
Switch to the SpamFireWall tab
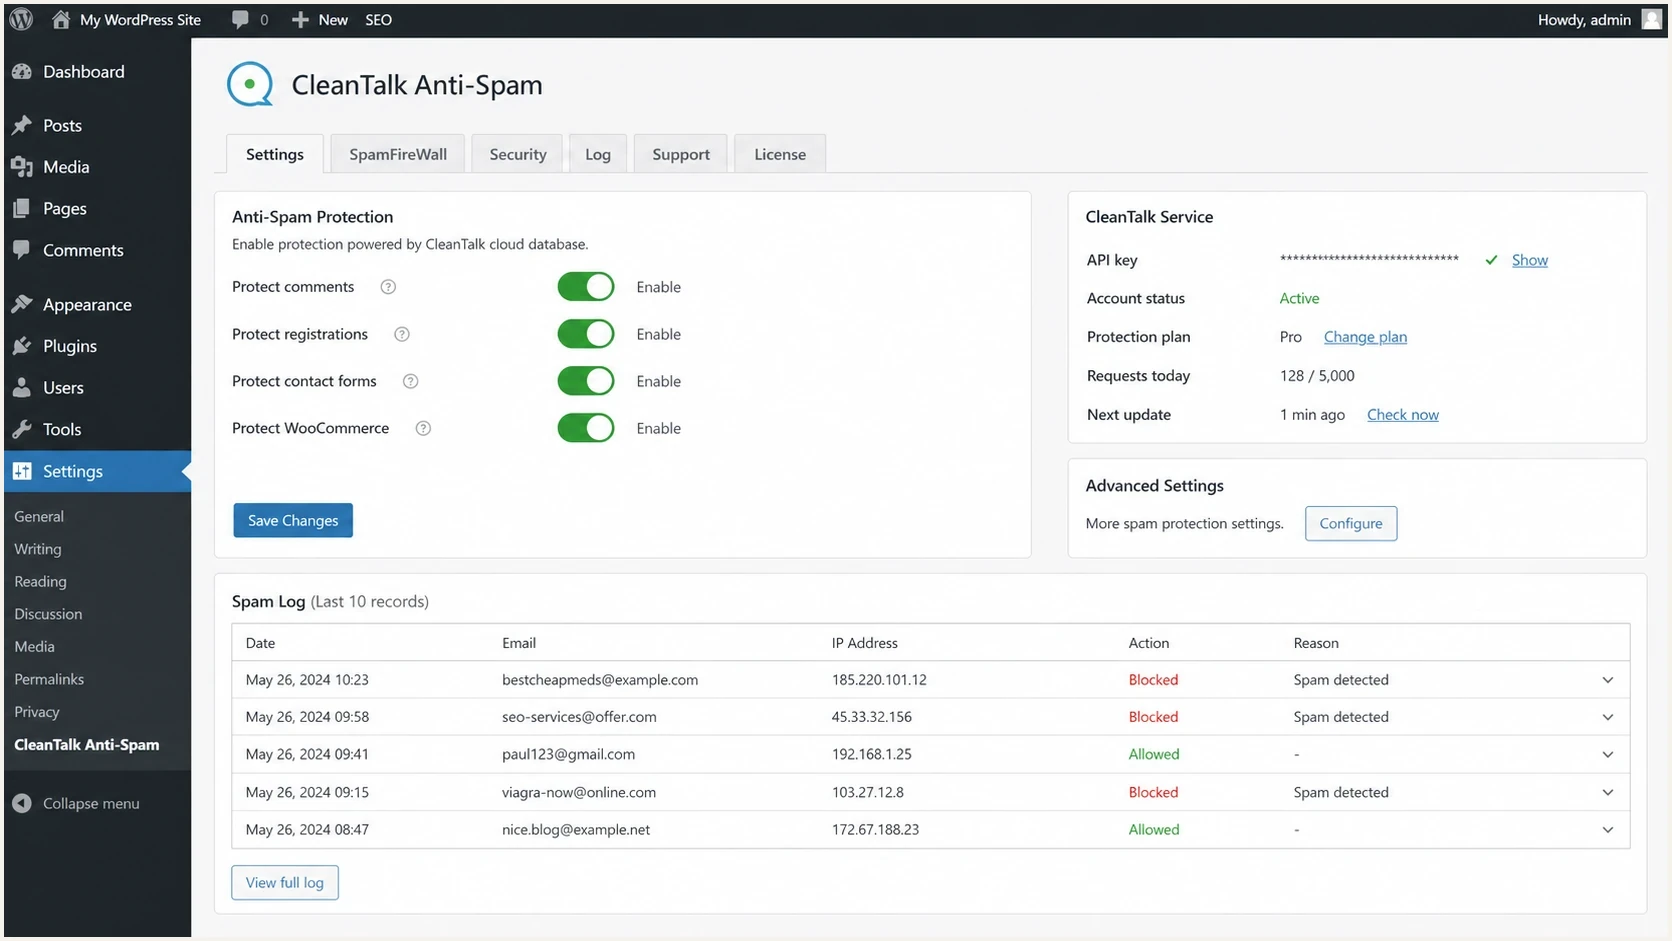(x=398, y=154)
